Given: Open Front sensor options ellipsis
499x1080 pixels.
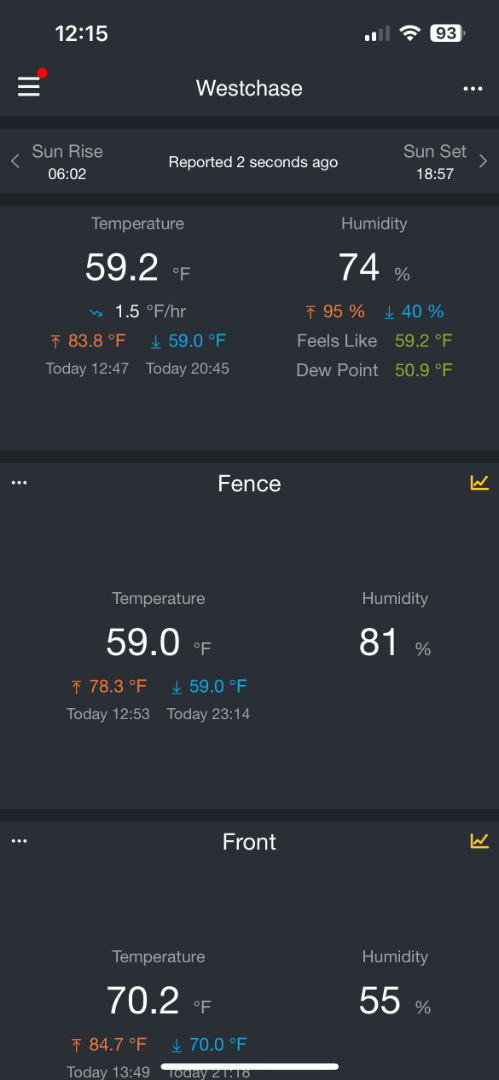Looking at the screenshot, I should (x=19, y=841).
